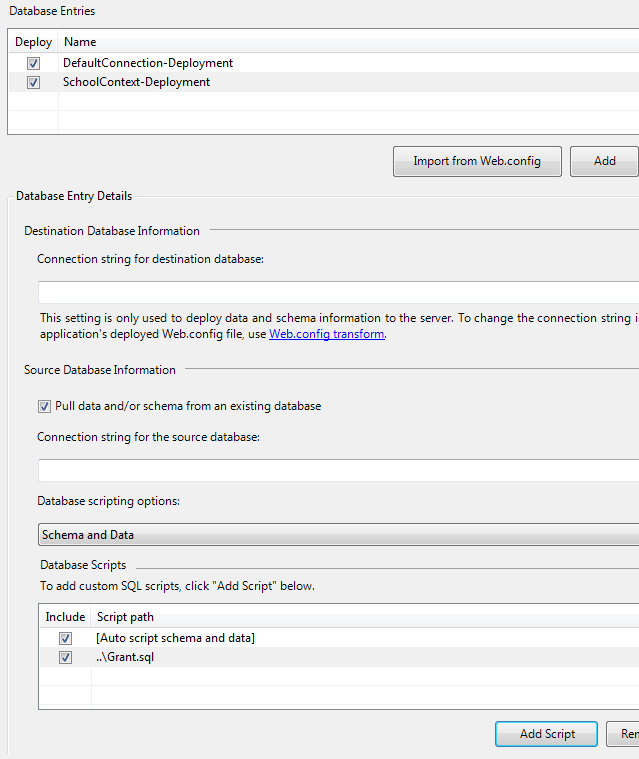
Task: Select the ..\Grant.sql script row
Action: (x=125, y=658)
